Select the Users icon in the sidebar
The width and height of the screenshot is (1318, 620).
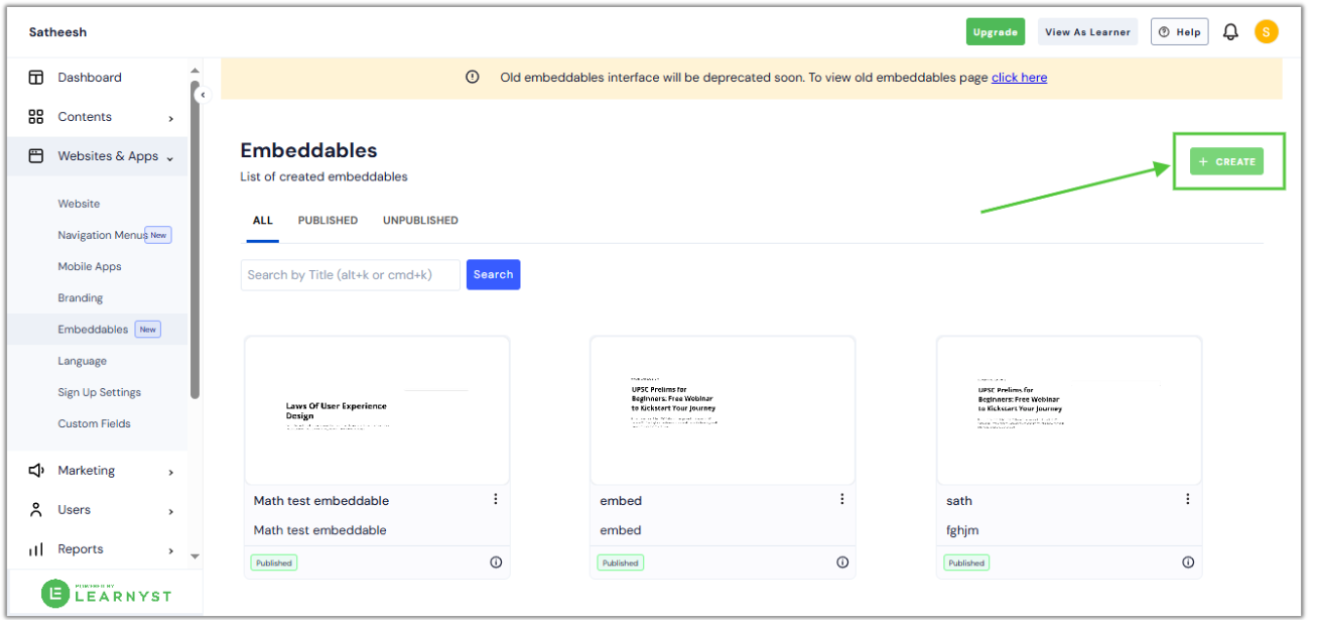click(x=36, y=510)
